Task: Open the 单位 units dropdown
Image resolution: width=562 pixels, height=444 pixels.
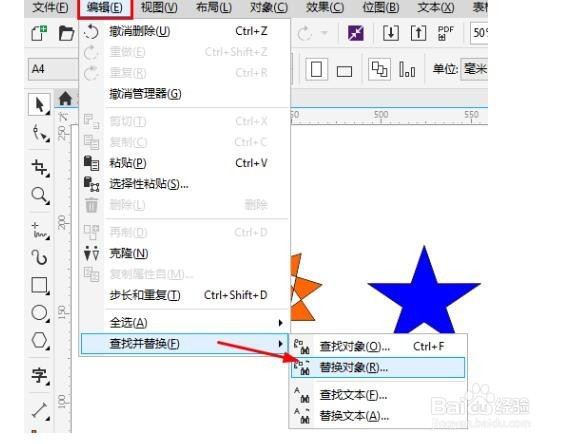Action: [474, 69]
